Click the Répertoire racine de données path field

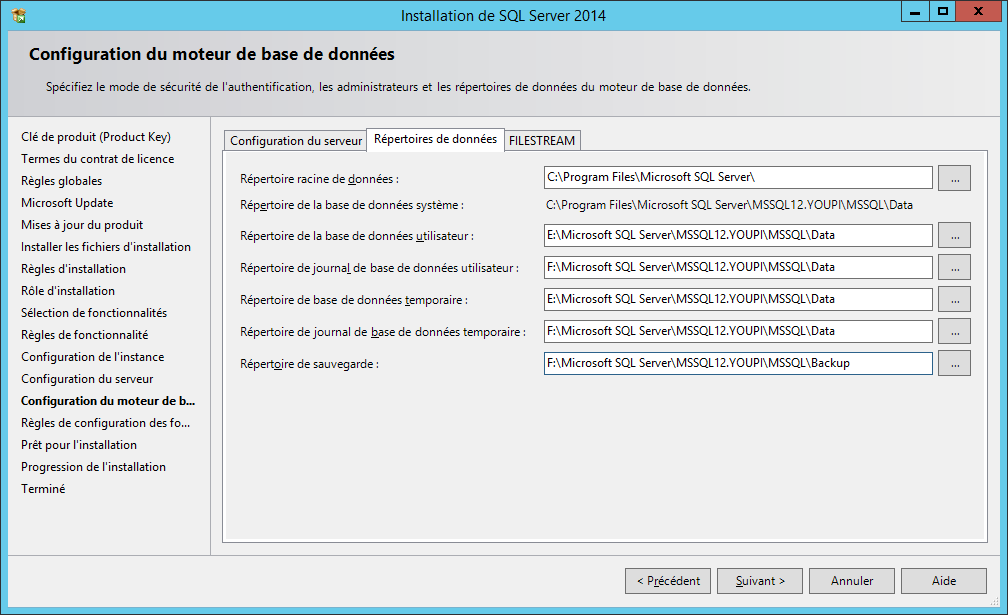(x=738, y=177)
